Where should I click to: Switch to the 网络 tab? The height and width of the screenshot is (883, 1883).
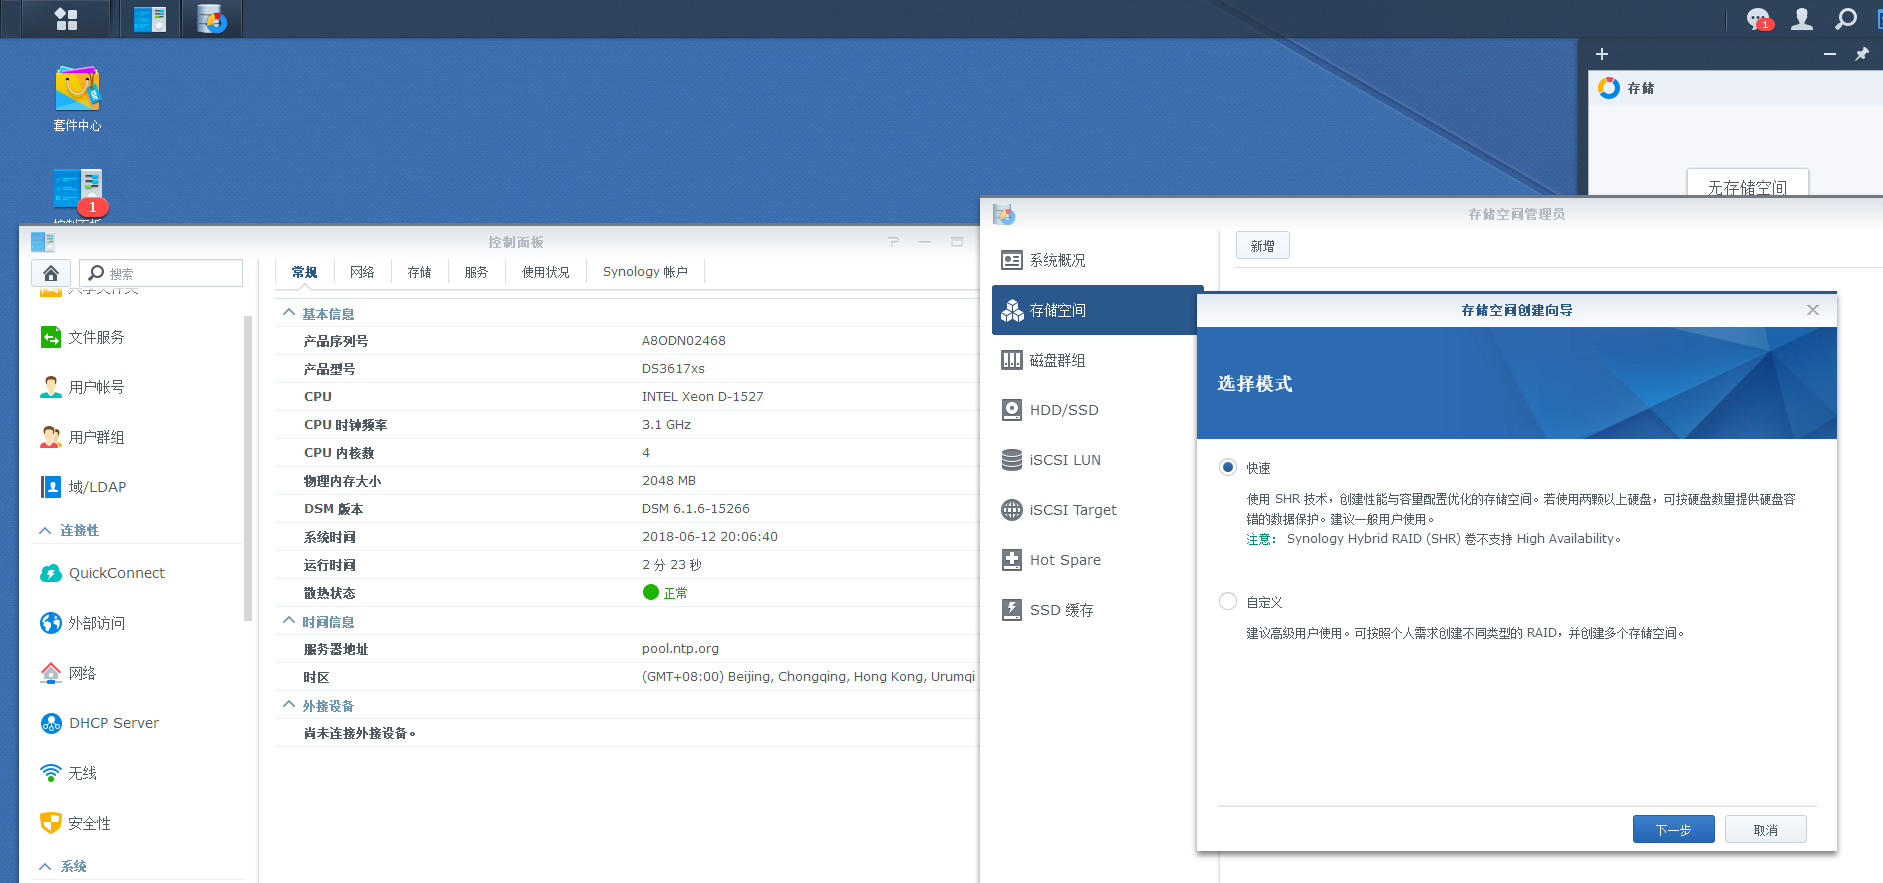point(362,272)
